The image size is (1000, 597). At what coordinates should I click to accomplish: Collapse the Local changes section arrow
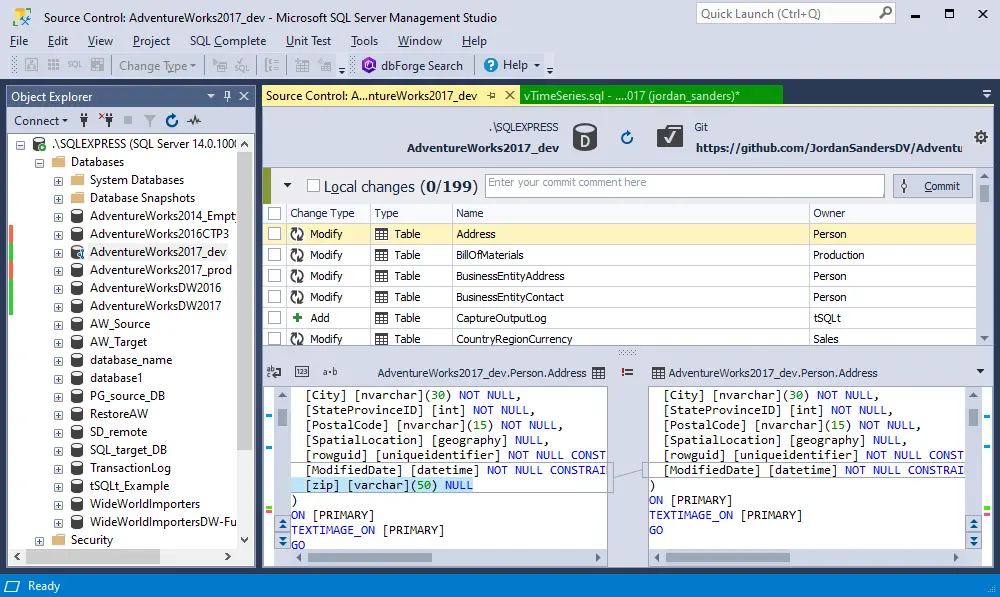(288, 186)
